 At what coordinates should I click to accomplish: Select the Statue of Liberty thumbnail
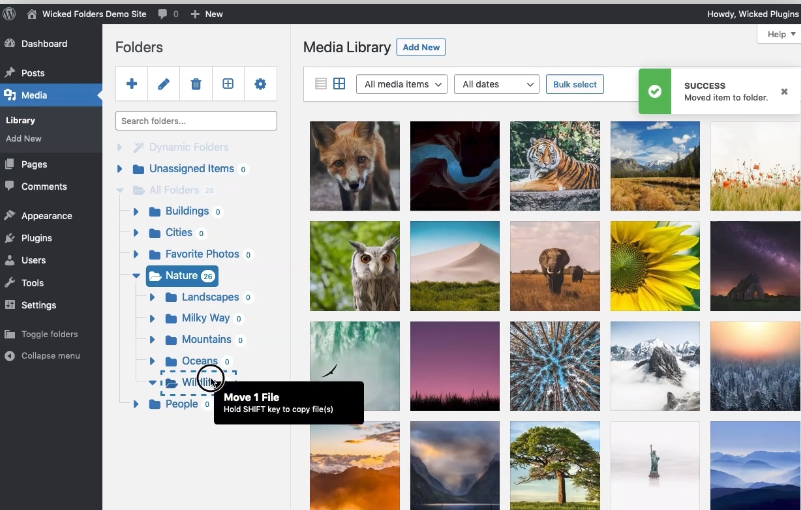pyautogui.click(x=655, y=466)
